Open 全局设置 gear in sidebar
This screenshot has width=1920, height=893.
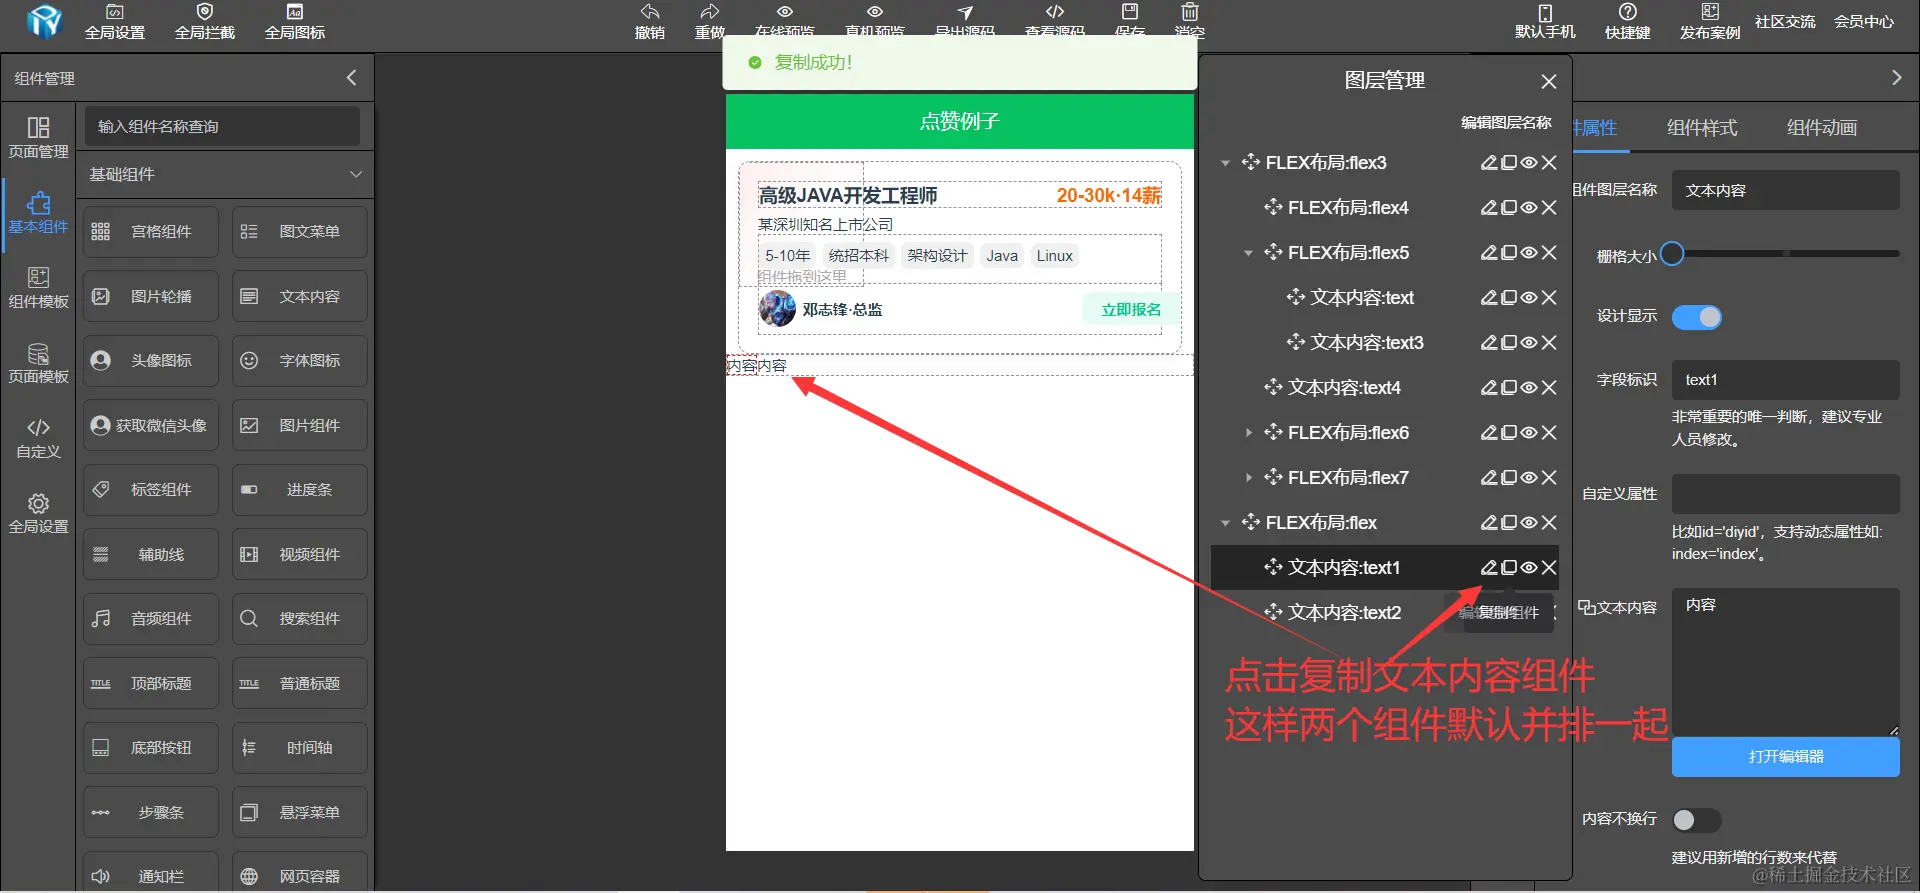pos(38,513)
